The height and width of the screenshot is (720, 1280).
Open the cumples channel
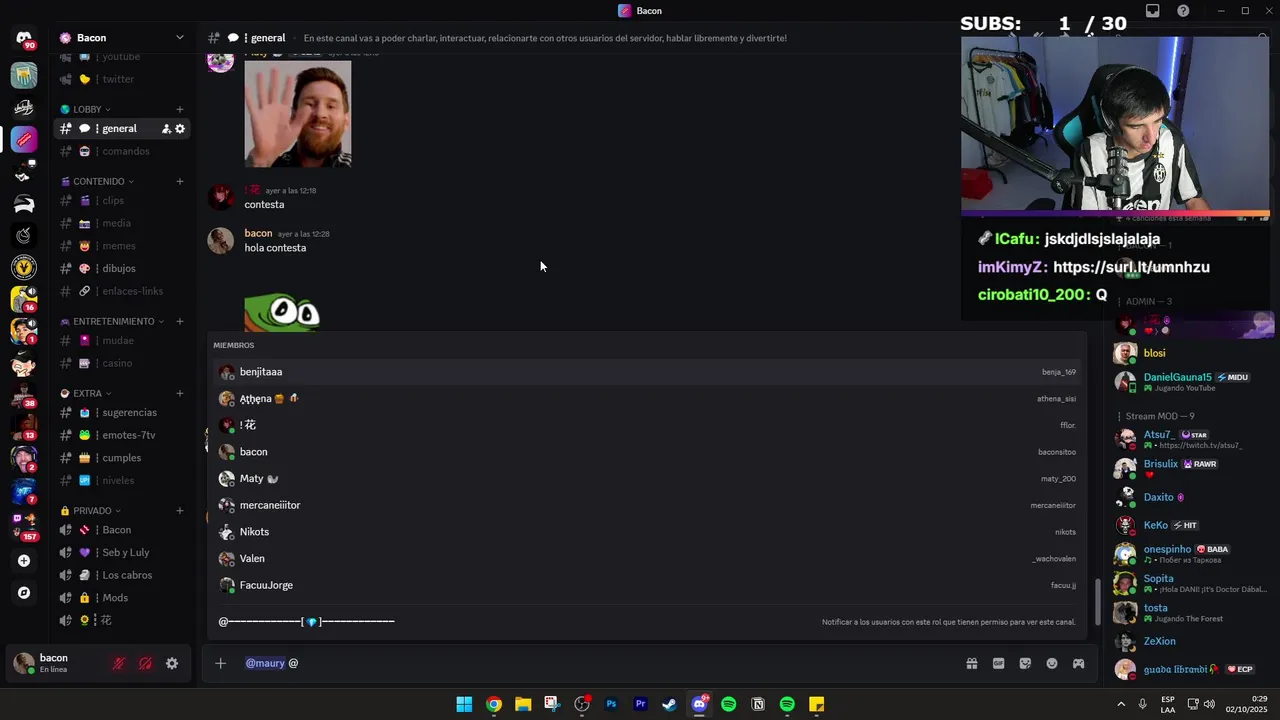click(x=122, y=458)
